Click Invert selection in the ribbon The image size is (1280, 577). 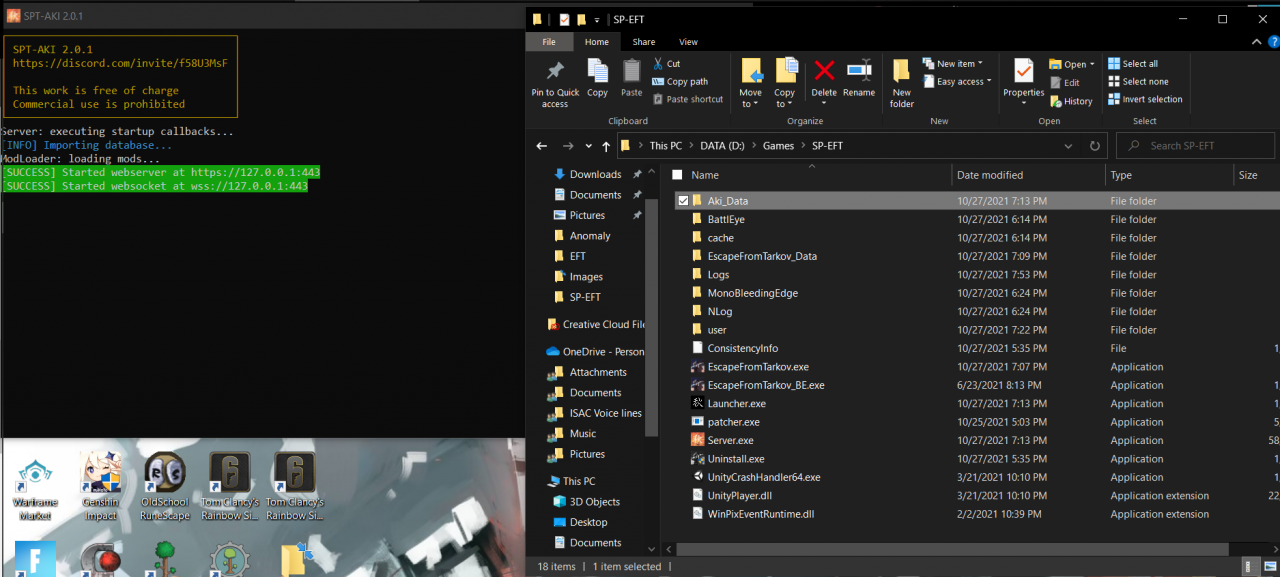pos(1145,99)
